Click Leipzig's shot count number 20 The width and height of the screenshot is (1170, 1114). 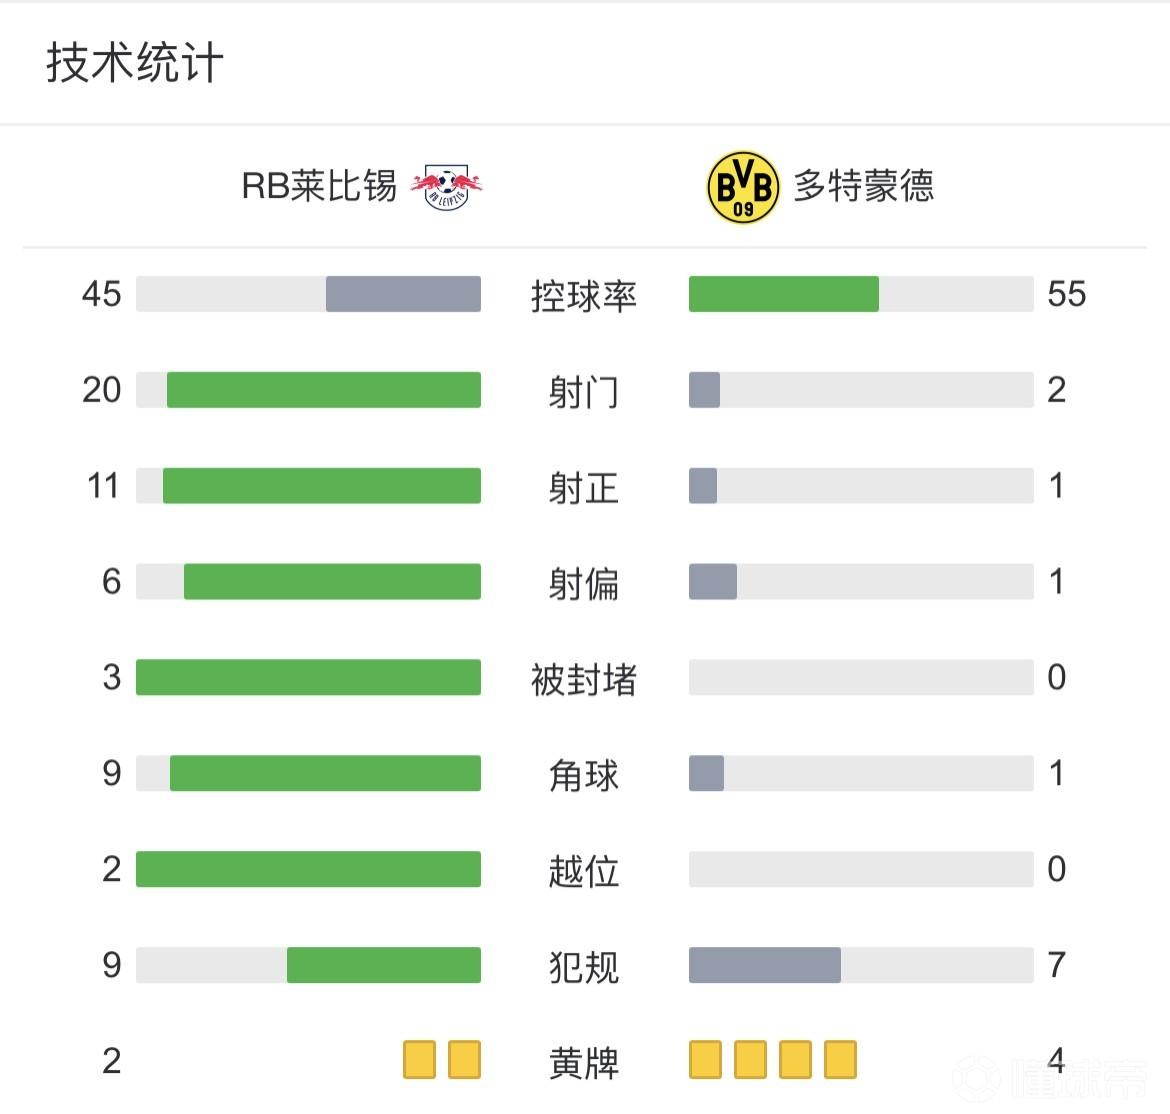click(101, 390)
